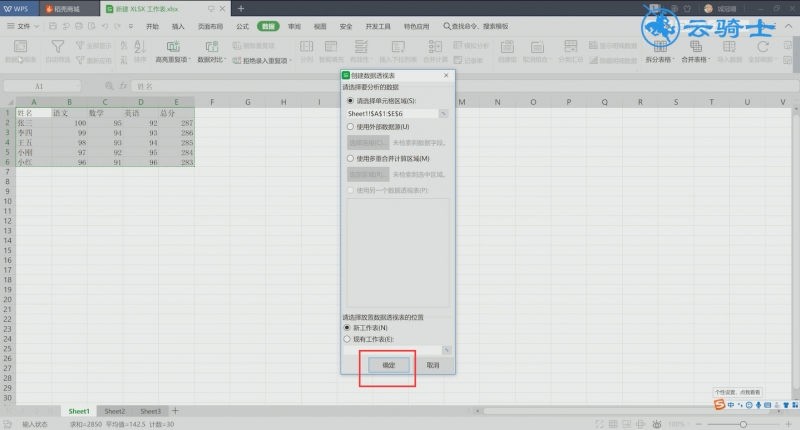
Task: Switch to the 安全 ribbon tab
Action: pyautogui.click(x=346, y=27)
